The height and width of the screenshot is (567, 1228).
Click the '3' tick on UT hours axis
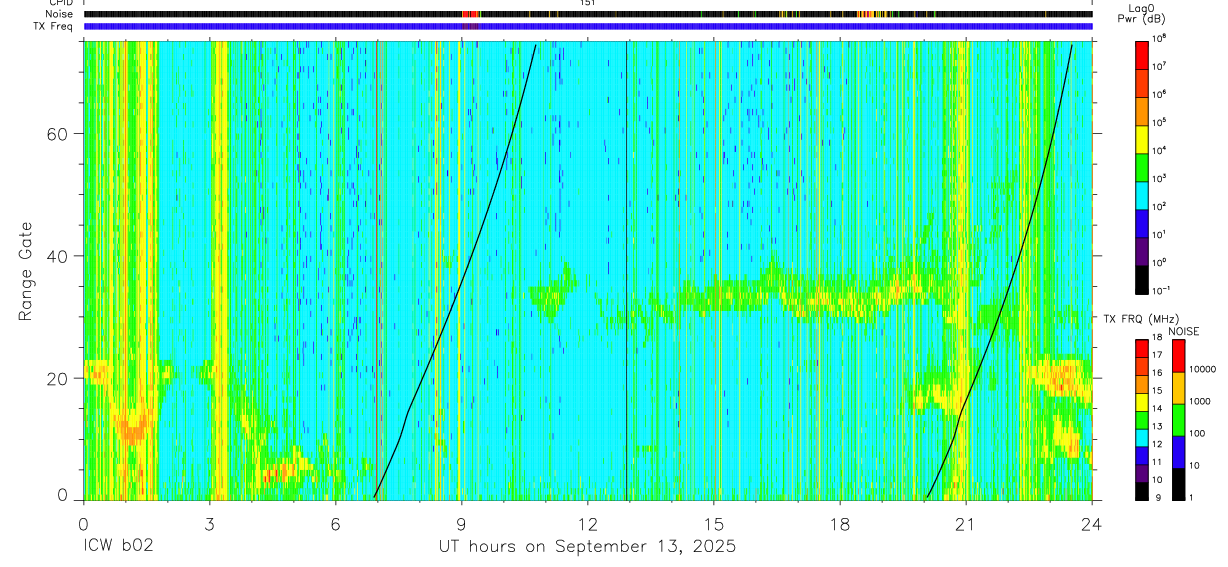click(209, 523)
